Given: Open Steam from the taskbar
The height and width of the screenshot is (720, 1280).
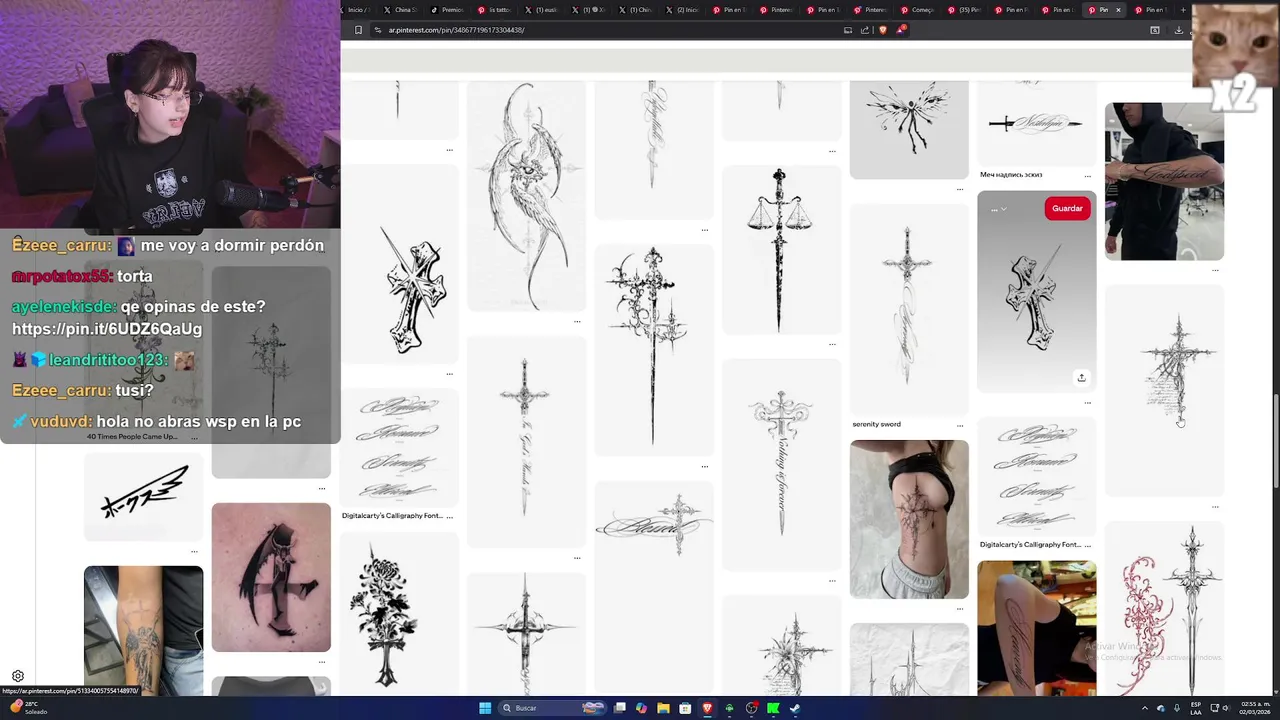Looking at the screenshot, I should [x=795, y=708].
